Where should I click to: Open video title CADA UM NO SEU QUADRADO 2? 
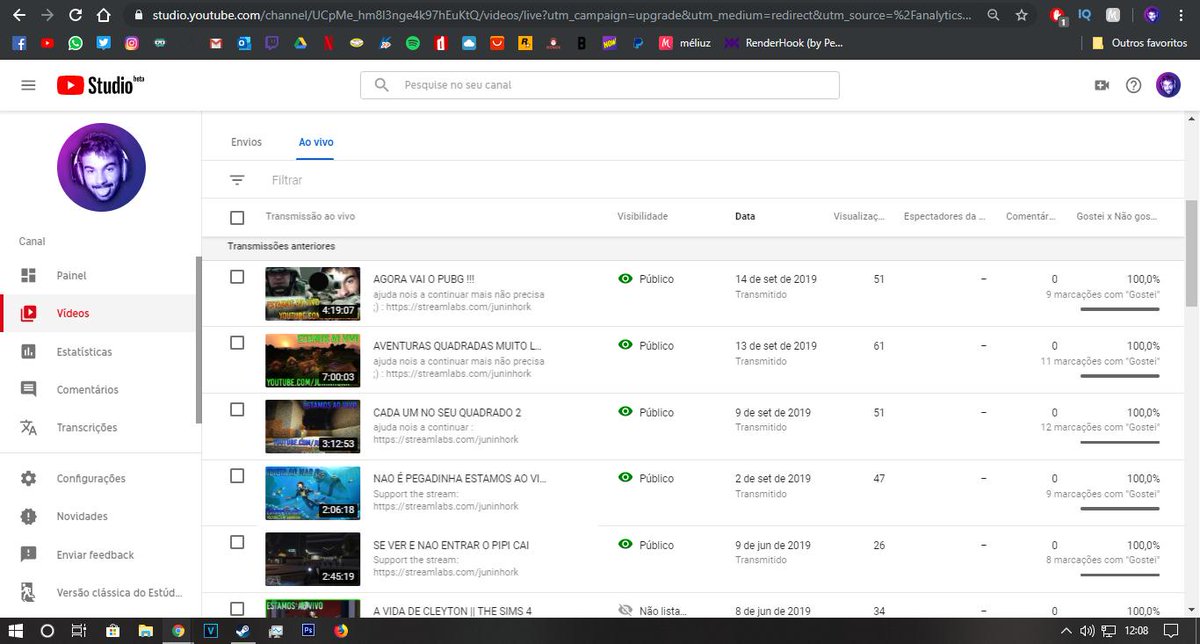446,412
